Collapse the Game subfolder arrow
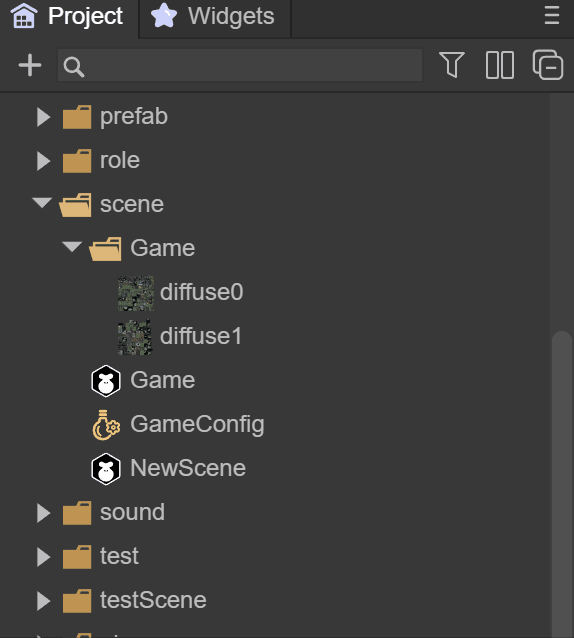The width and height of the screenshot is (574, 638). pos(72,246)
